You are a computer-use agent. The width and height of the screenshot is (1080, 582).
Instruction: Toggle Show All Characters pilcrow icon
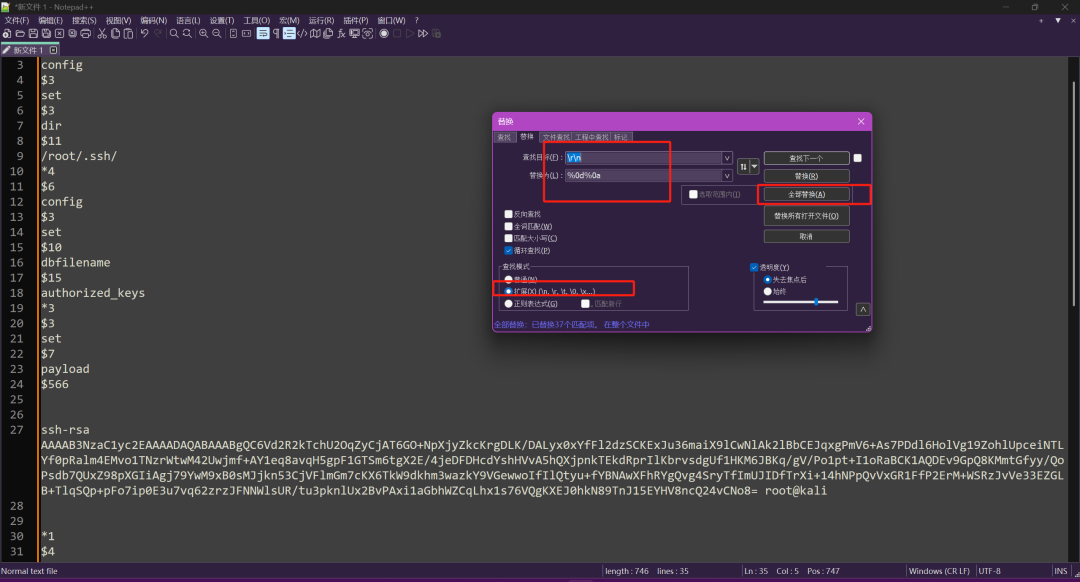click(276, 33)
